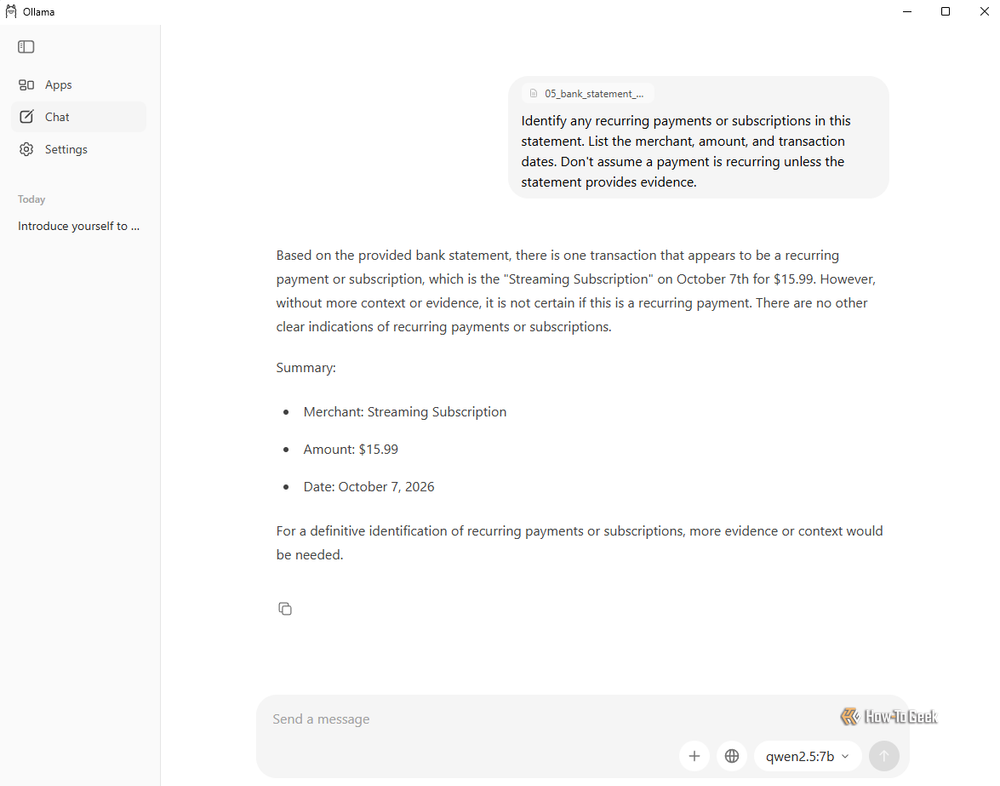Select the Chat menu item
Image resolution: width=1000 pixels, height=786 pixels.
pos(79,117)
